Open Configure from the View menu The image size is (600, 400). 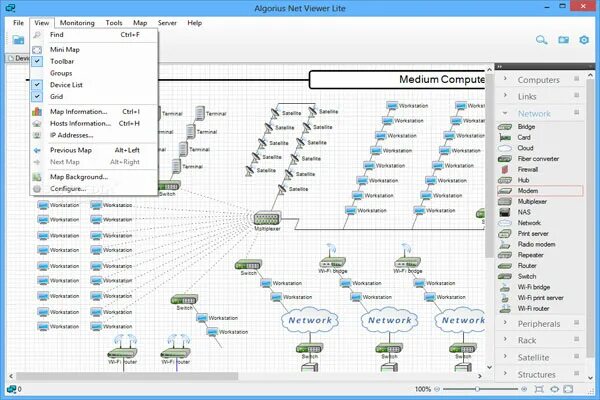click(94, 189)
